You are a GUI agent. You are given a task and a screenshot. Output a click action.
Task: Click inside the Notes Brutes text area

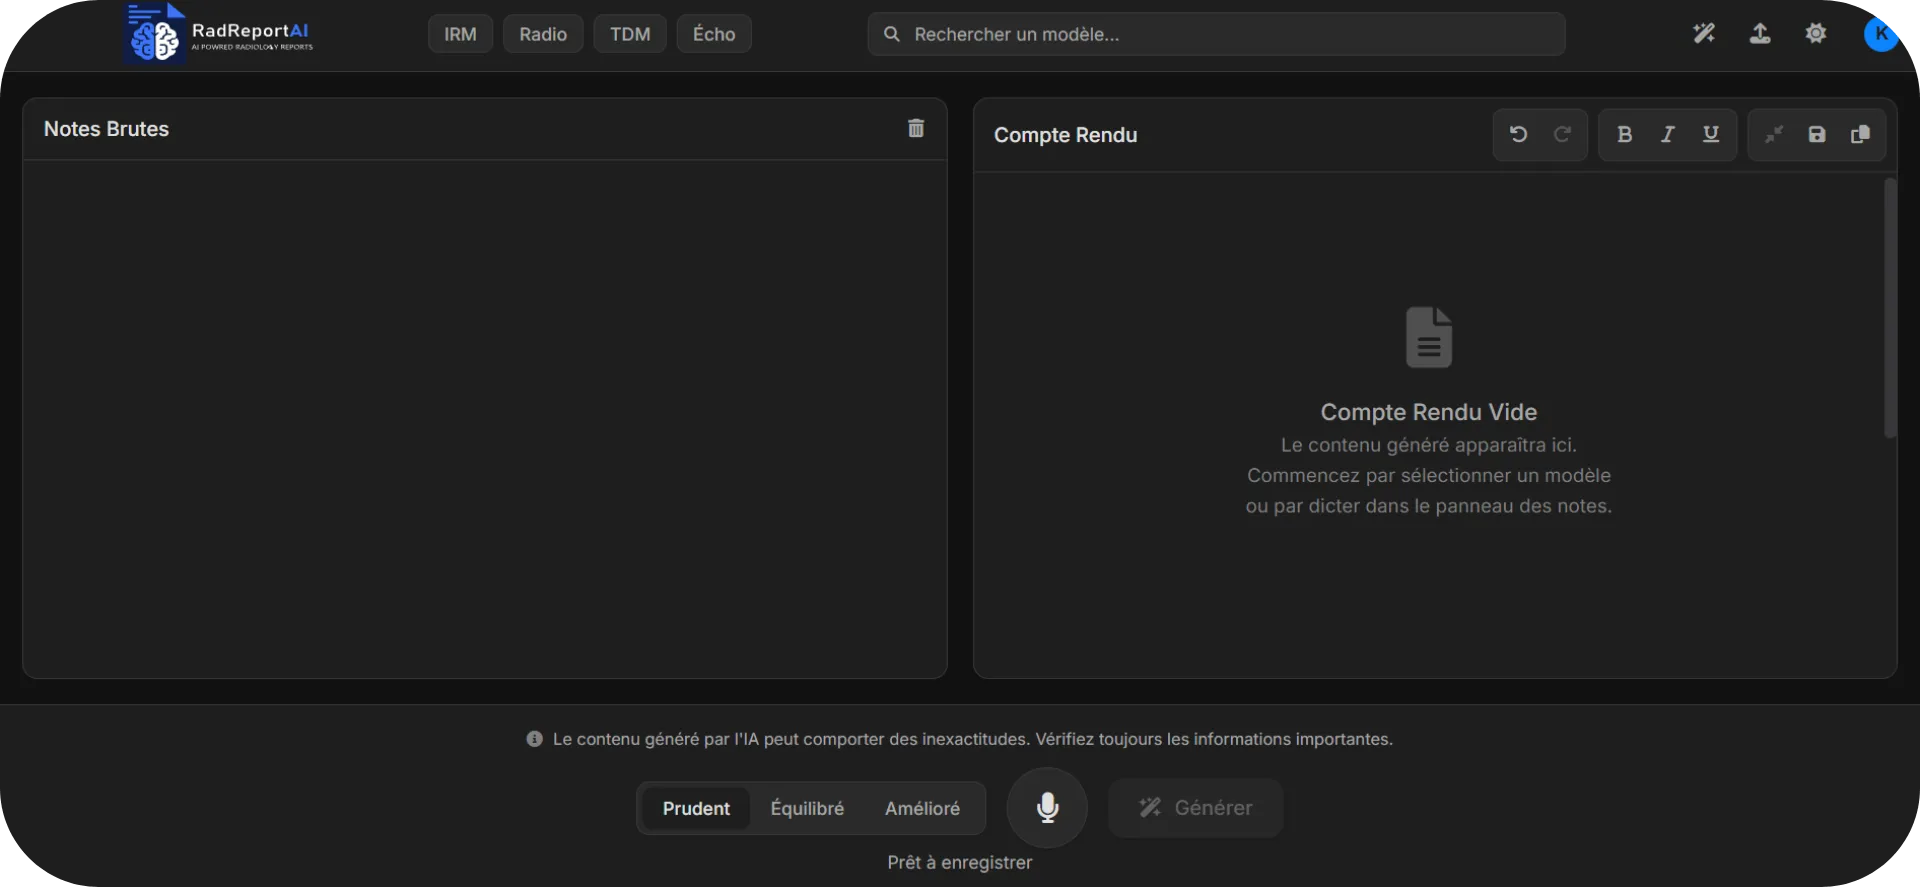click(x=485, y=418)
